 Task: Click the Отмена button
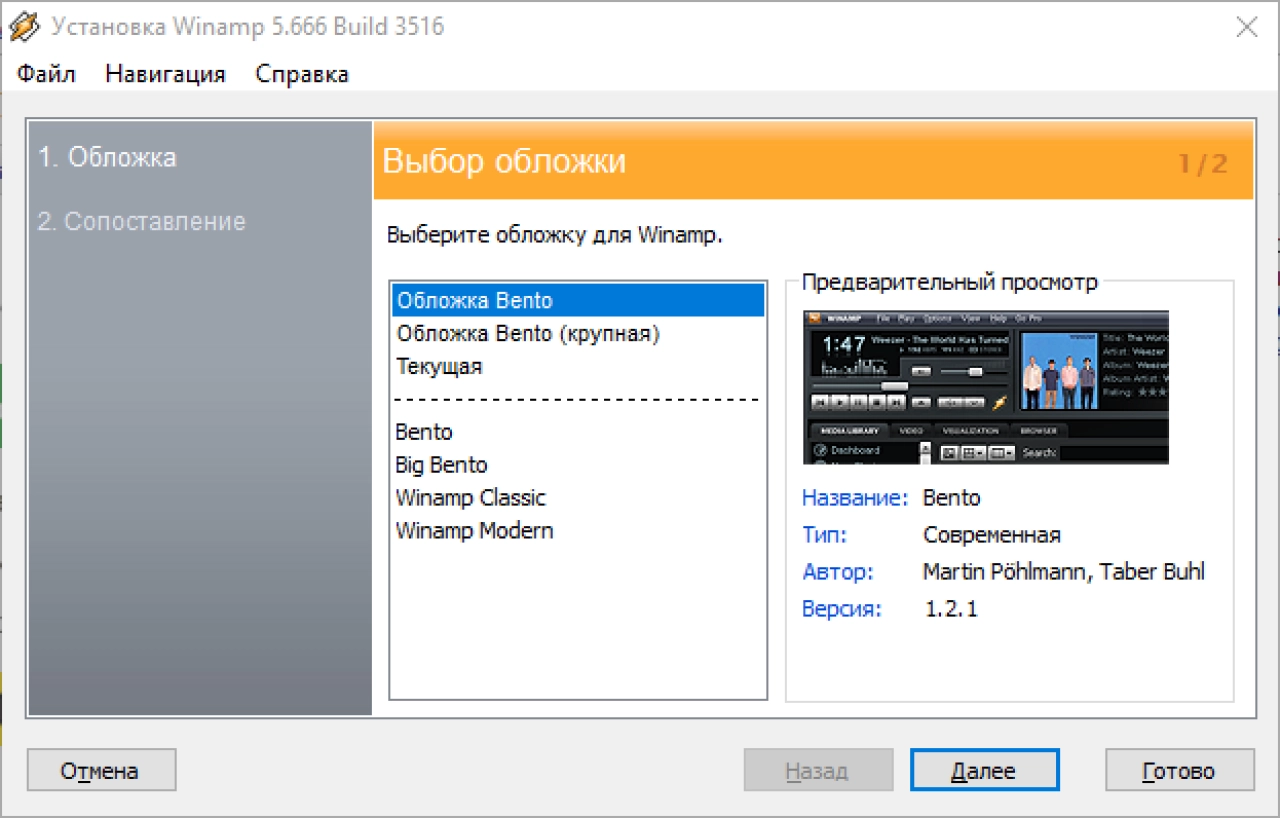click(x=101, y=771)
